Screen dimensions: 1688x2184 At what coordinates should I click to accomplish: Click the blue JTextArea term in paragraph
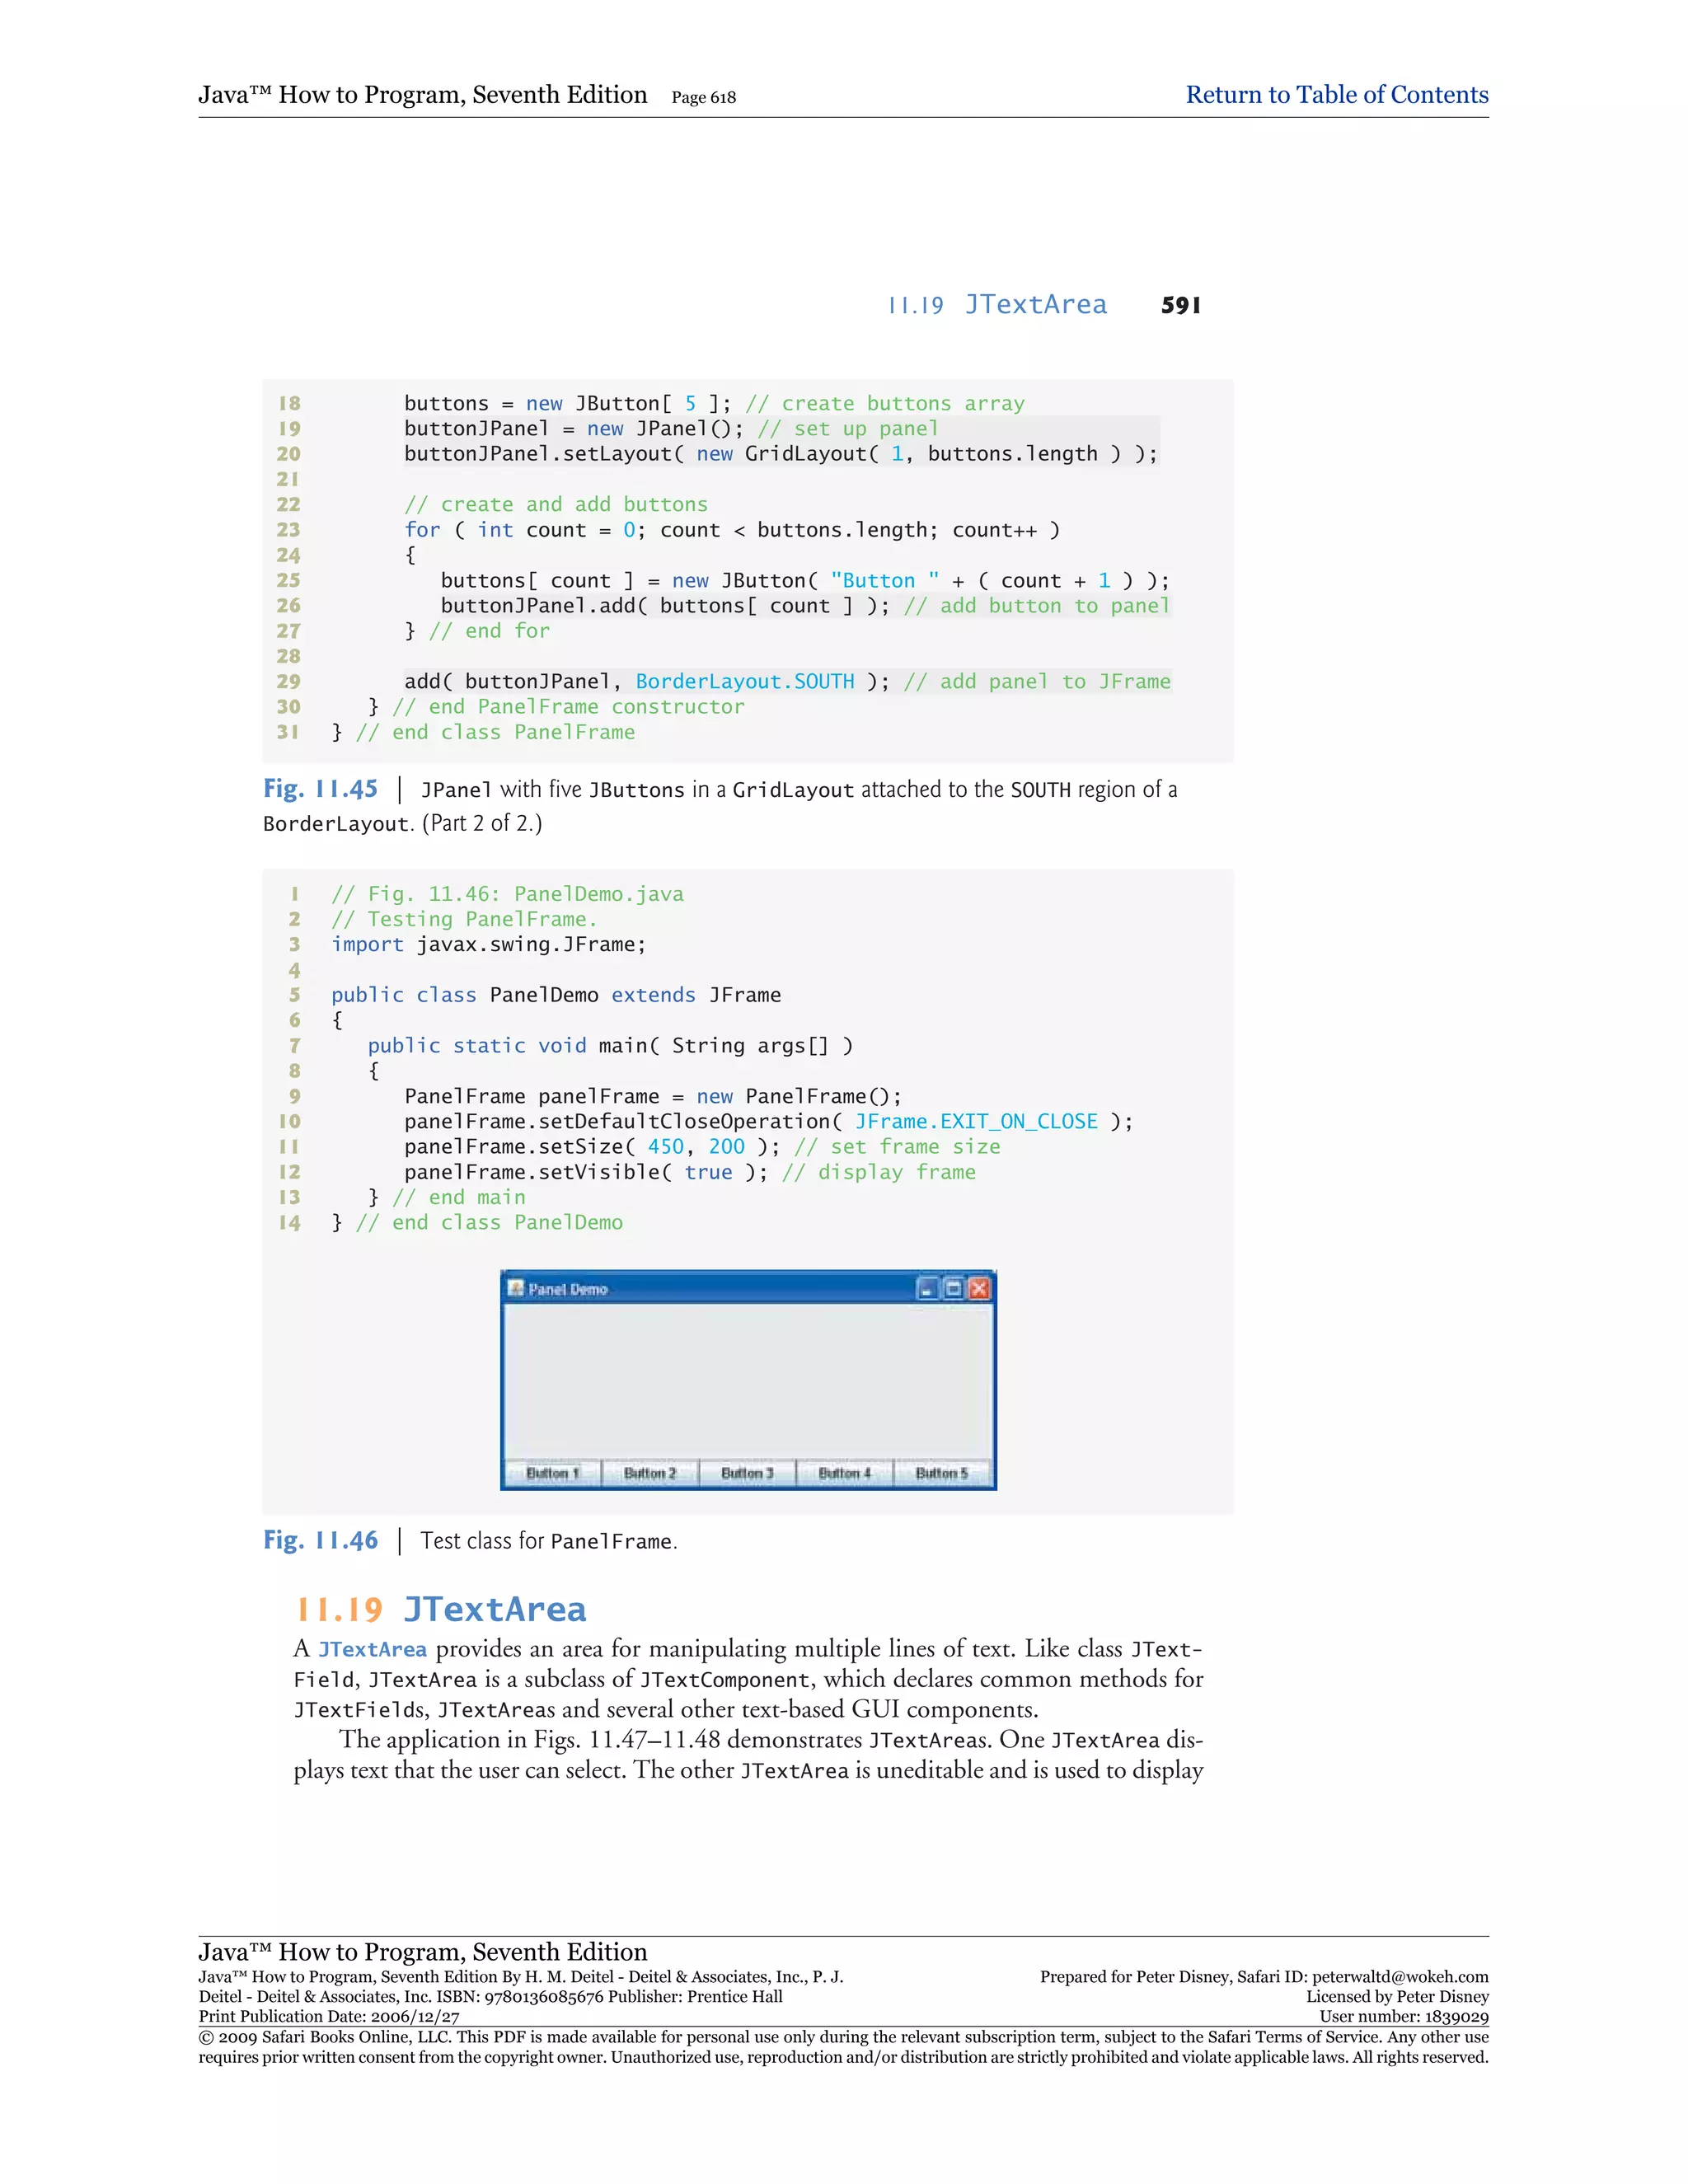point(372,1649)
